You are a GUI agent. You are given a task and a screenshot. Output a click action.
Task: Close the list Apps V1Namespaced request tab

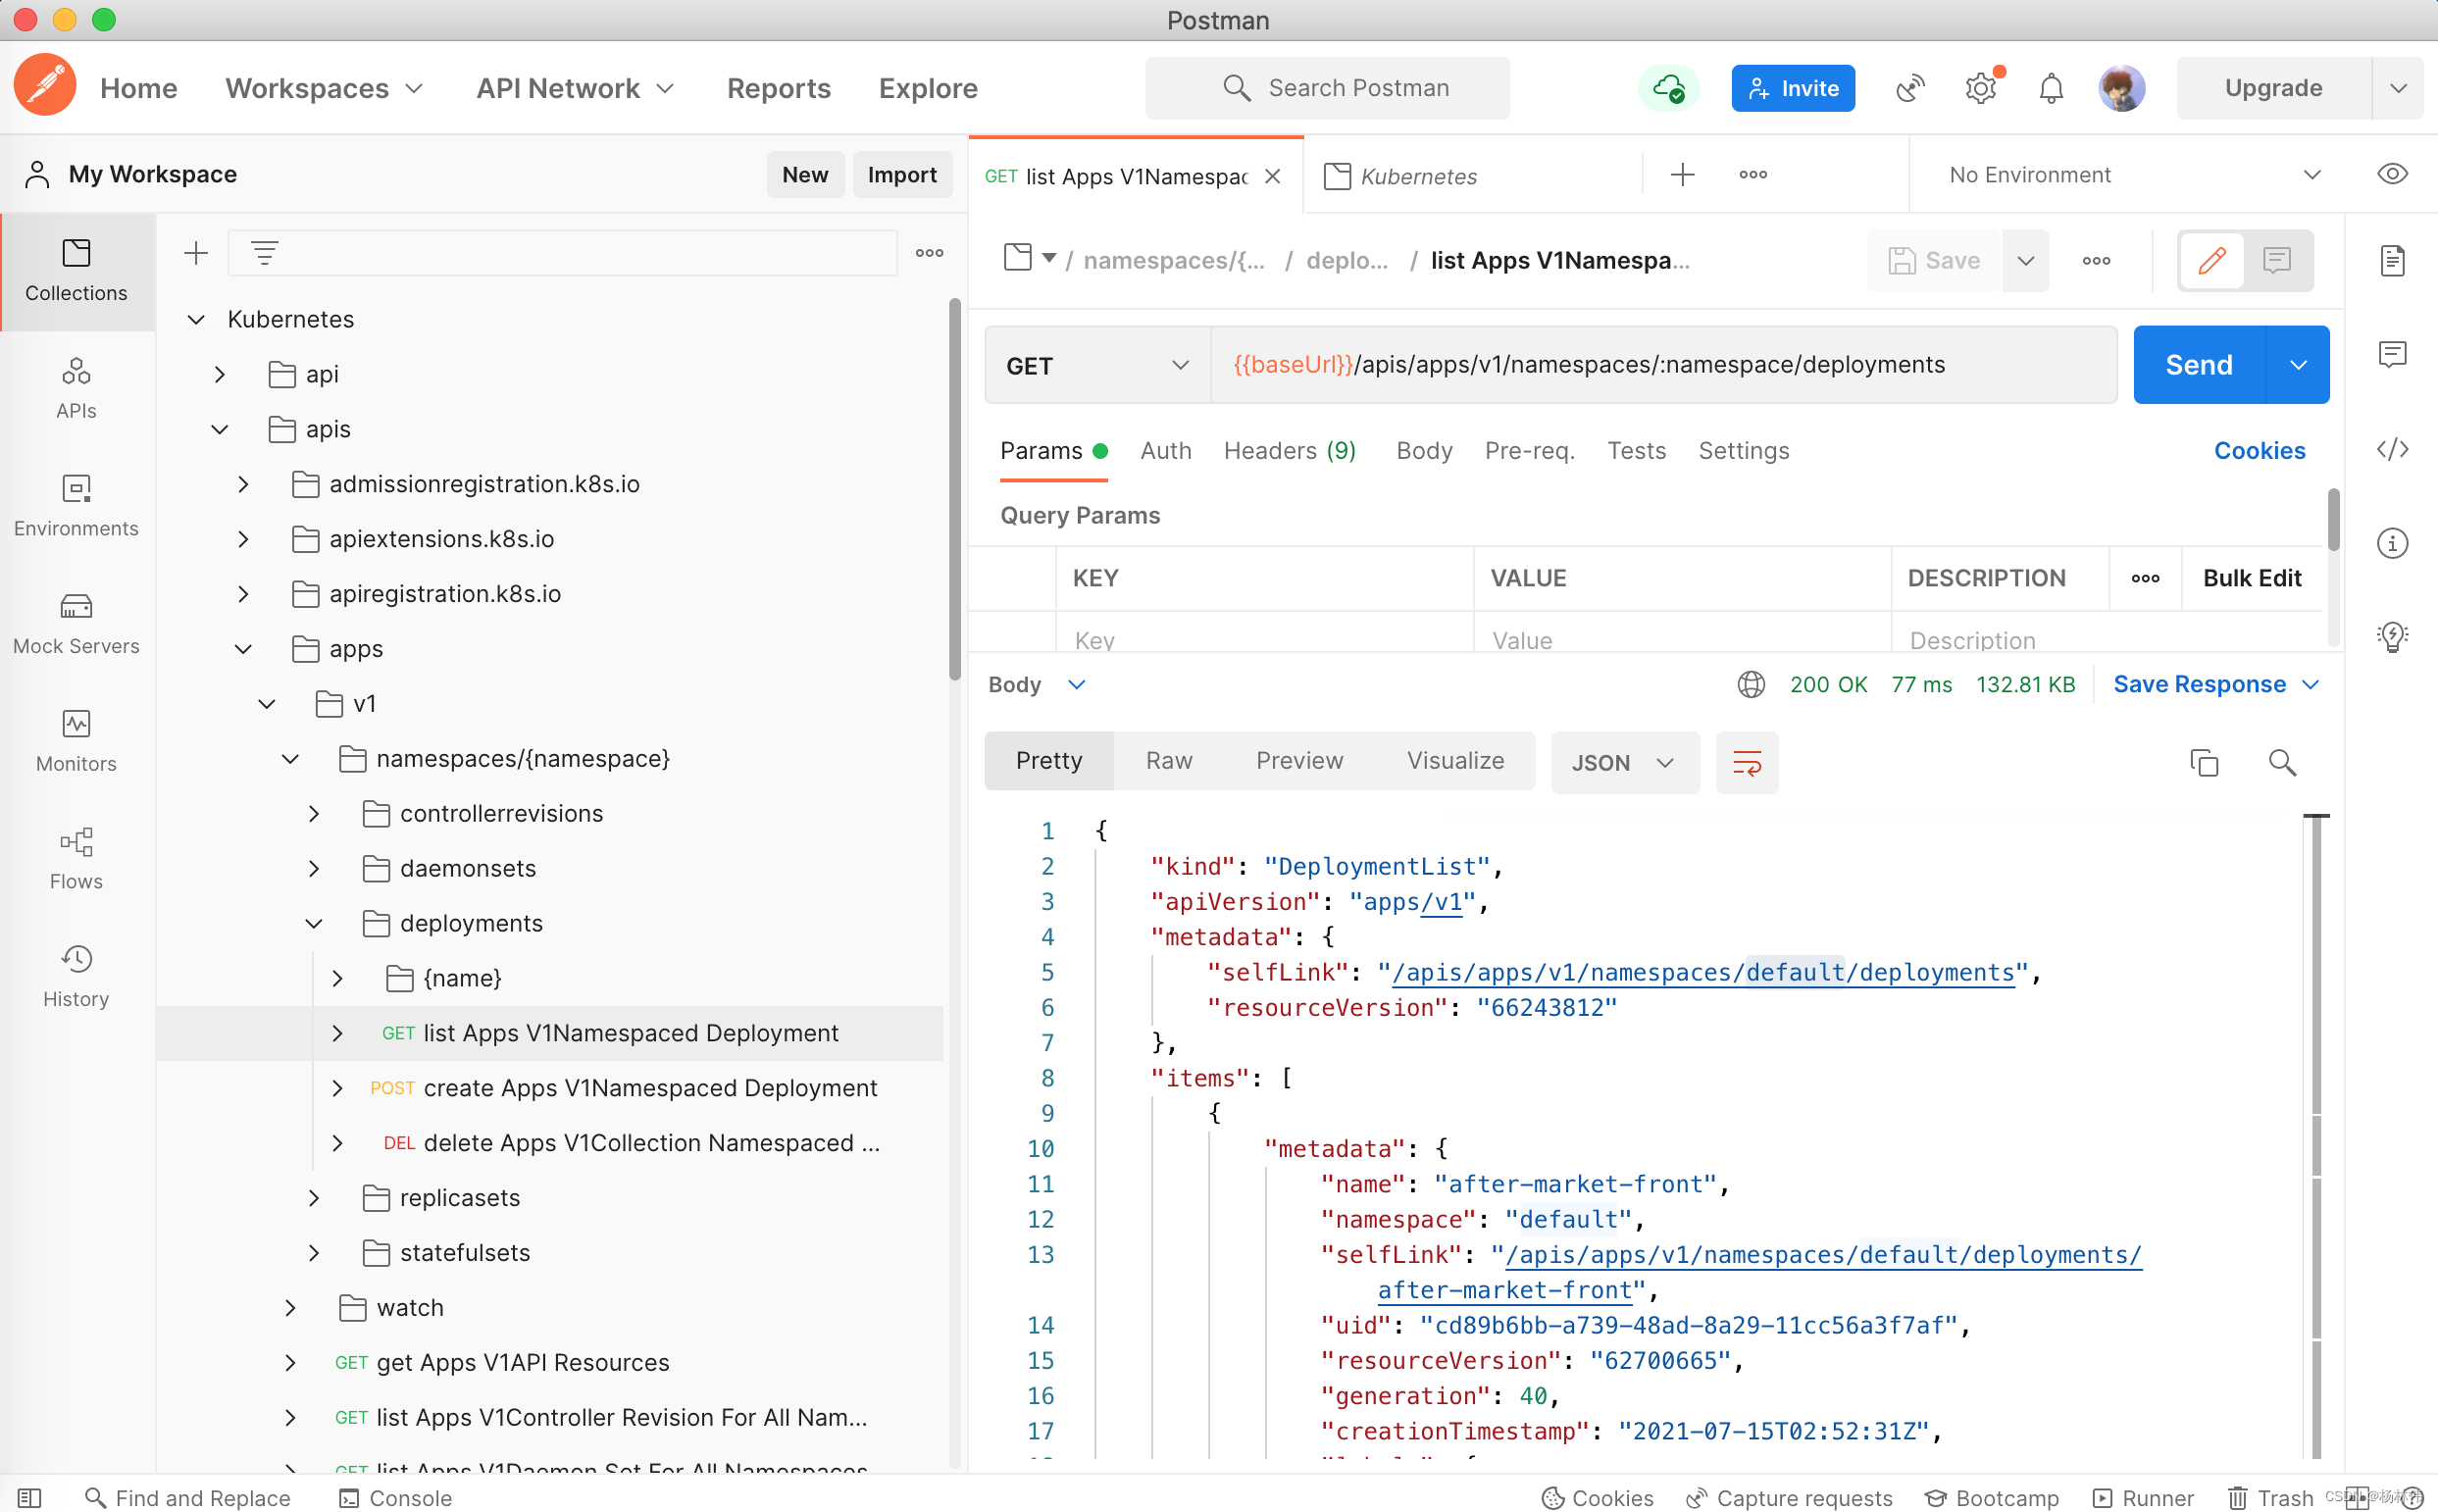click(x=1272, y=176)
